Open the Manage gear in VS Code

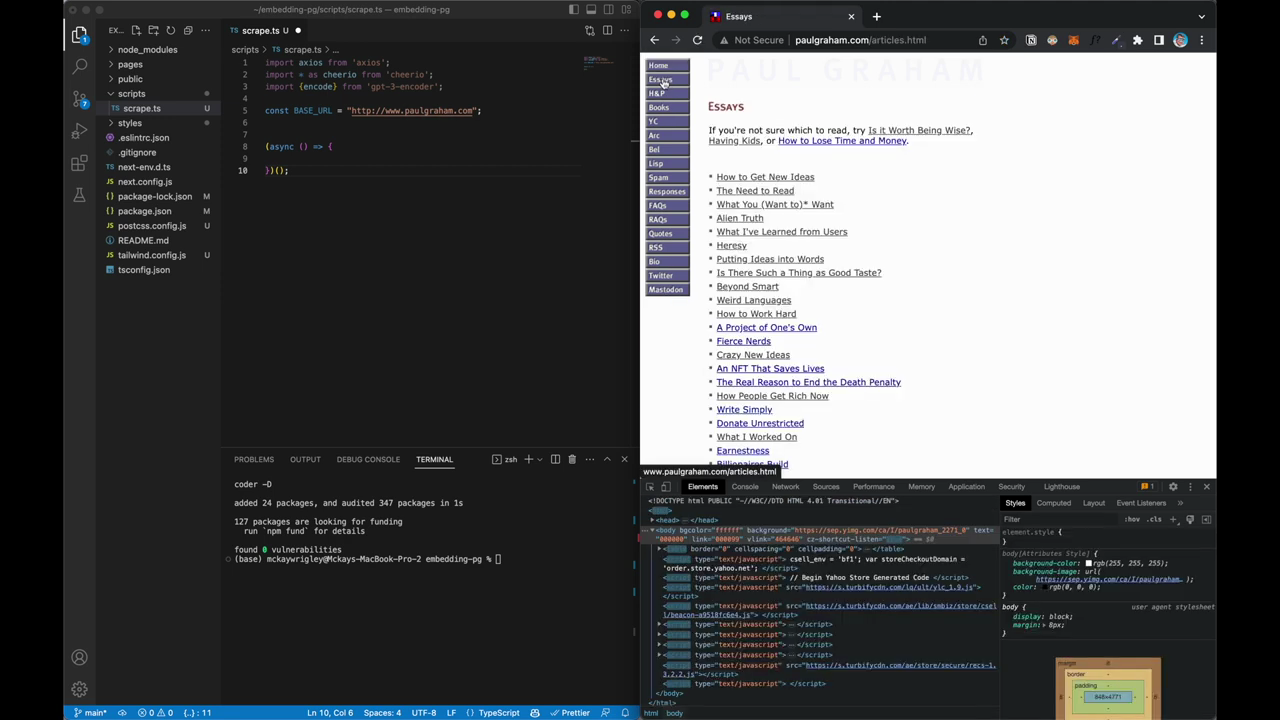pyautogui.click(x=79, y=689)
